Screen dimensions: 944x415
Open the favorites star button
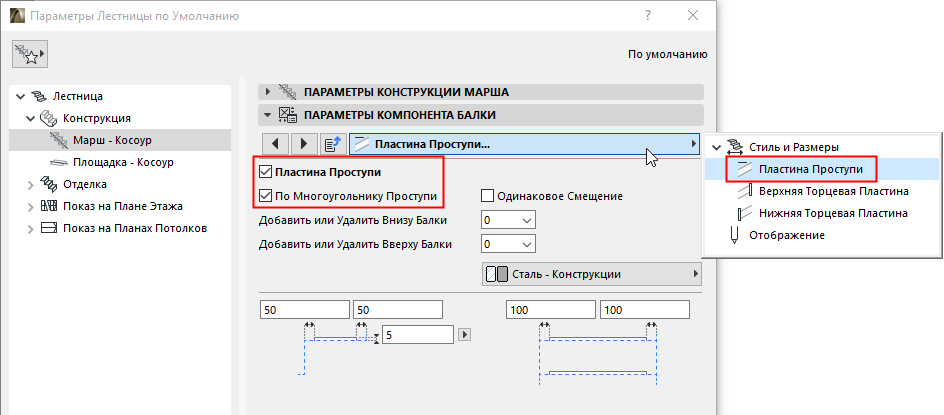click(x=30, y=55)
